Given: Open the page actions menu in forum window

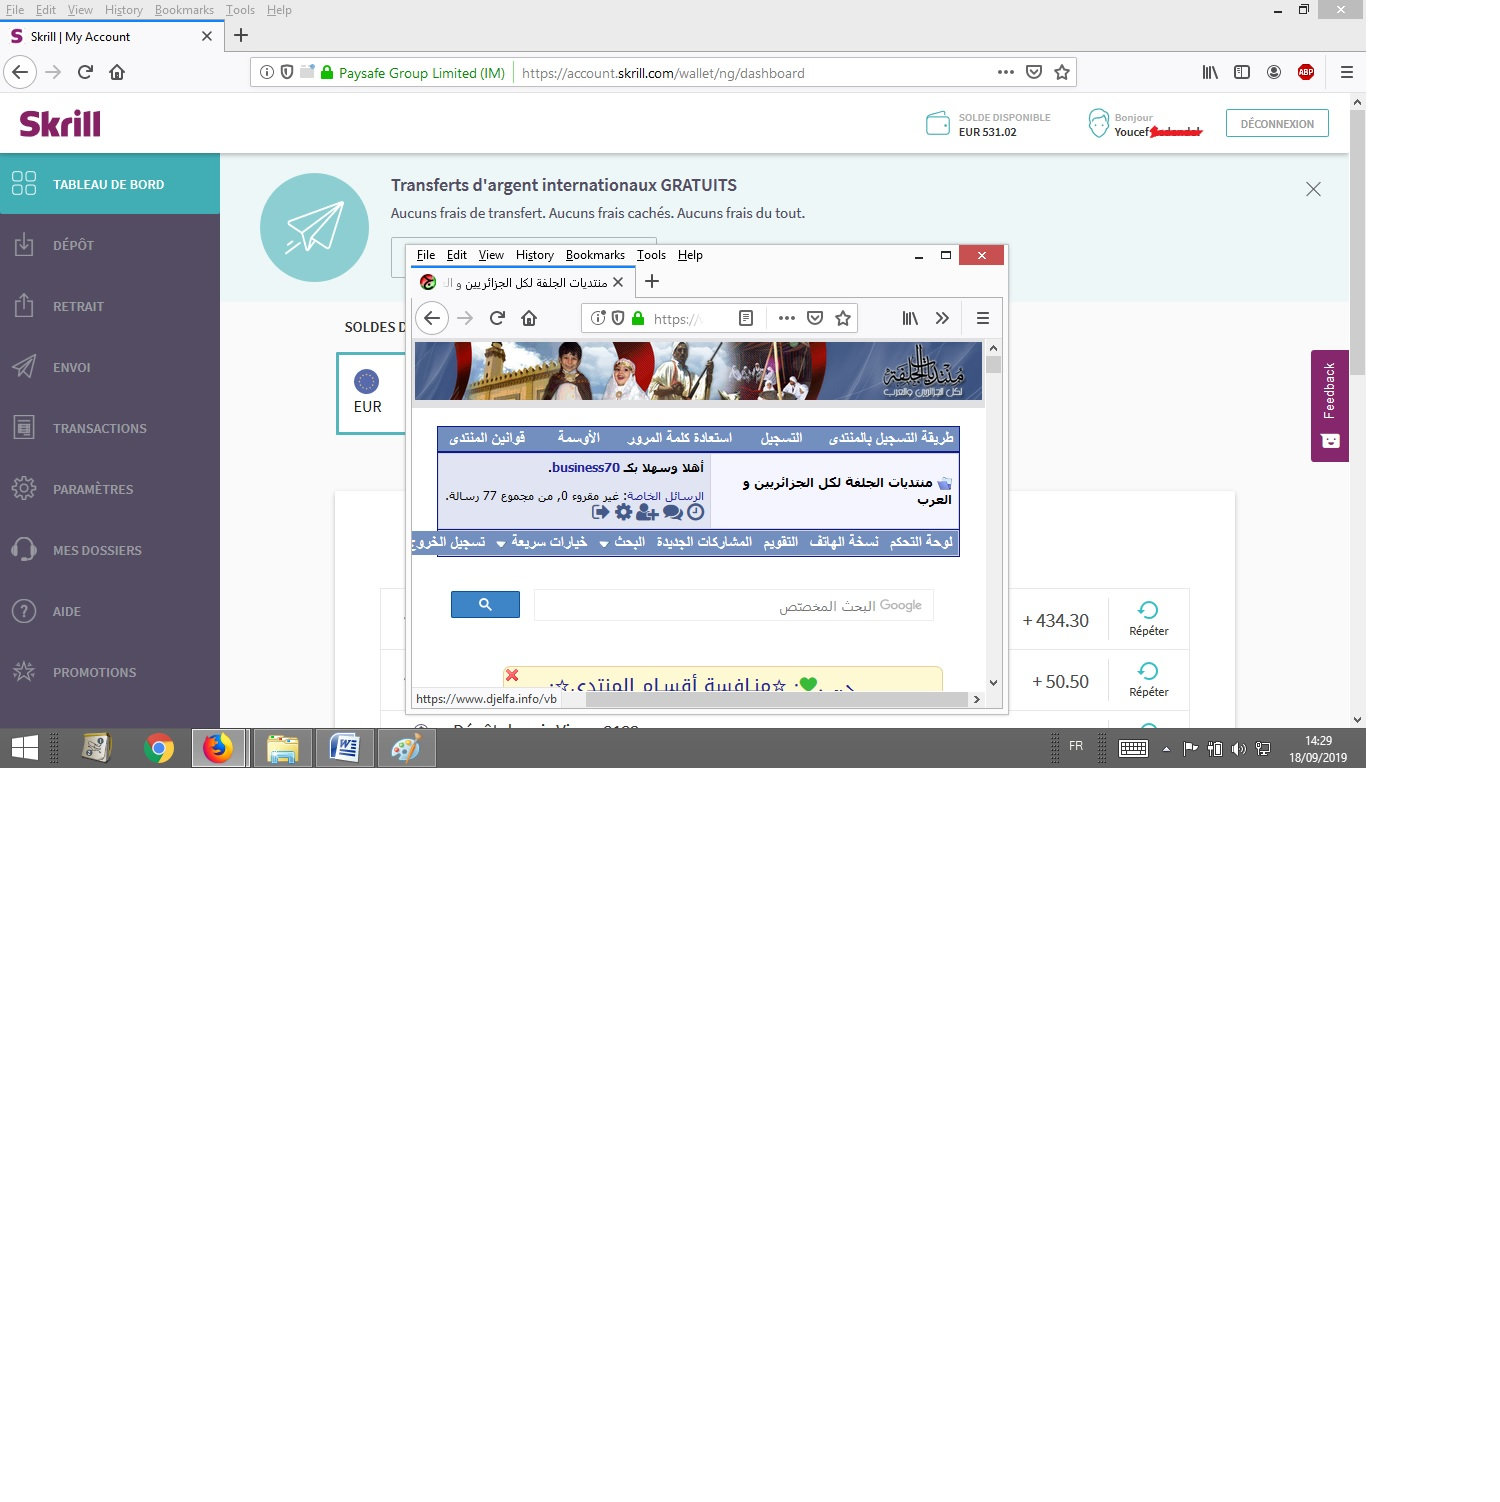Looking at the screenshot, I should pyautogui.click(x=787, y=318).
